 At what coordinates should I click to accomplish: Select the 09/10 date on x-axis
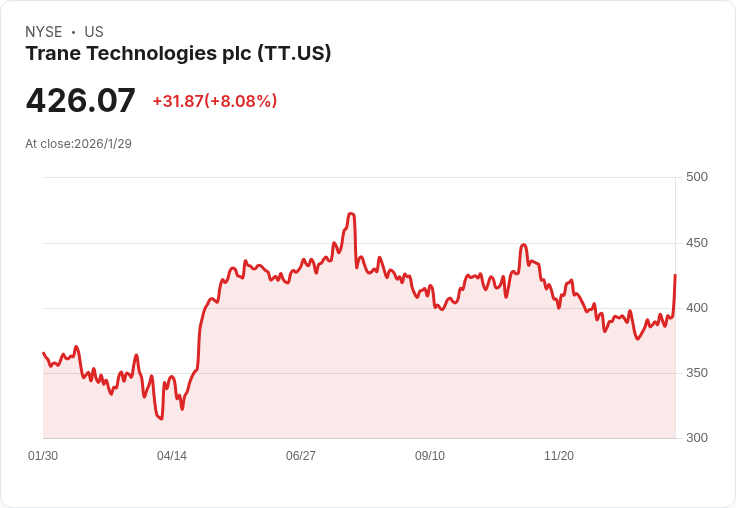pos(430,456)
